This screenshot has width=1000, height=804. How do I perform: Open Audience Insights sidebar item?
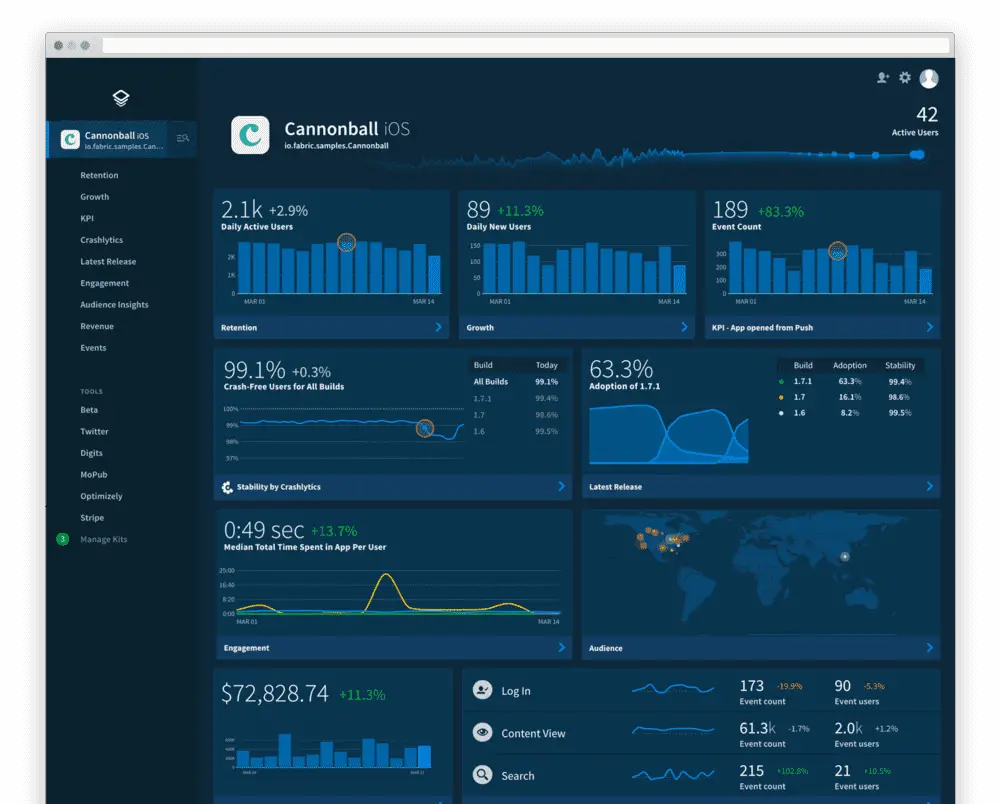(114, 305)
